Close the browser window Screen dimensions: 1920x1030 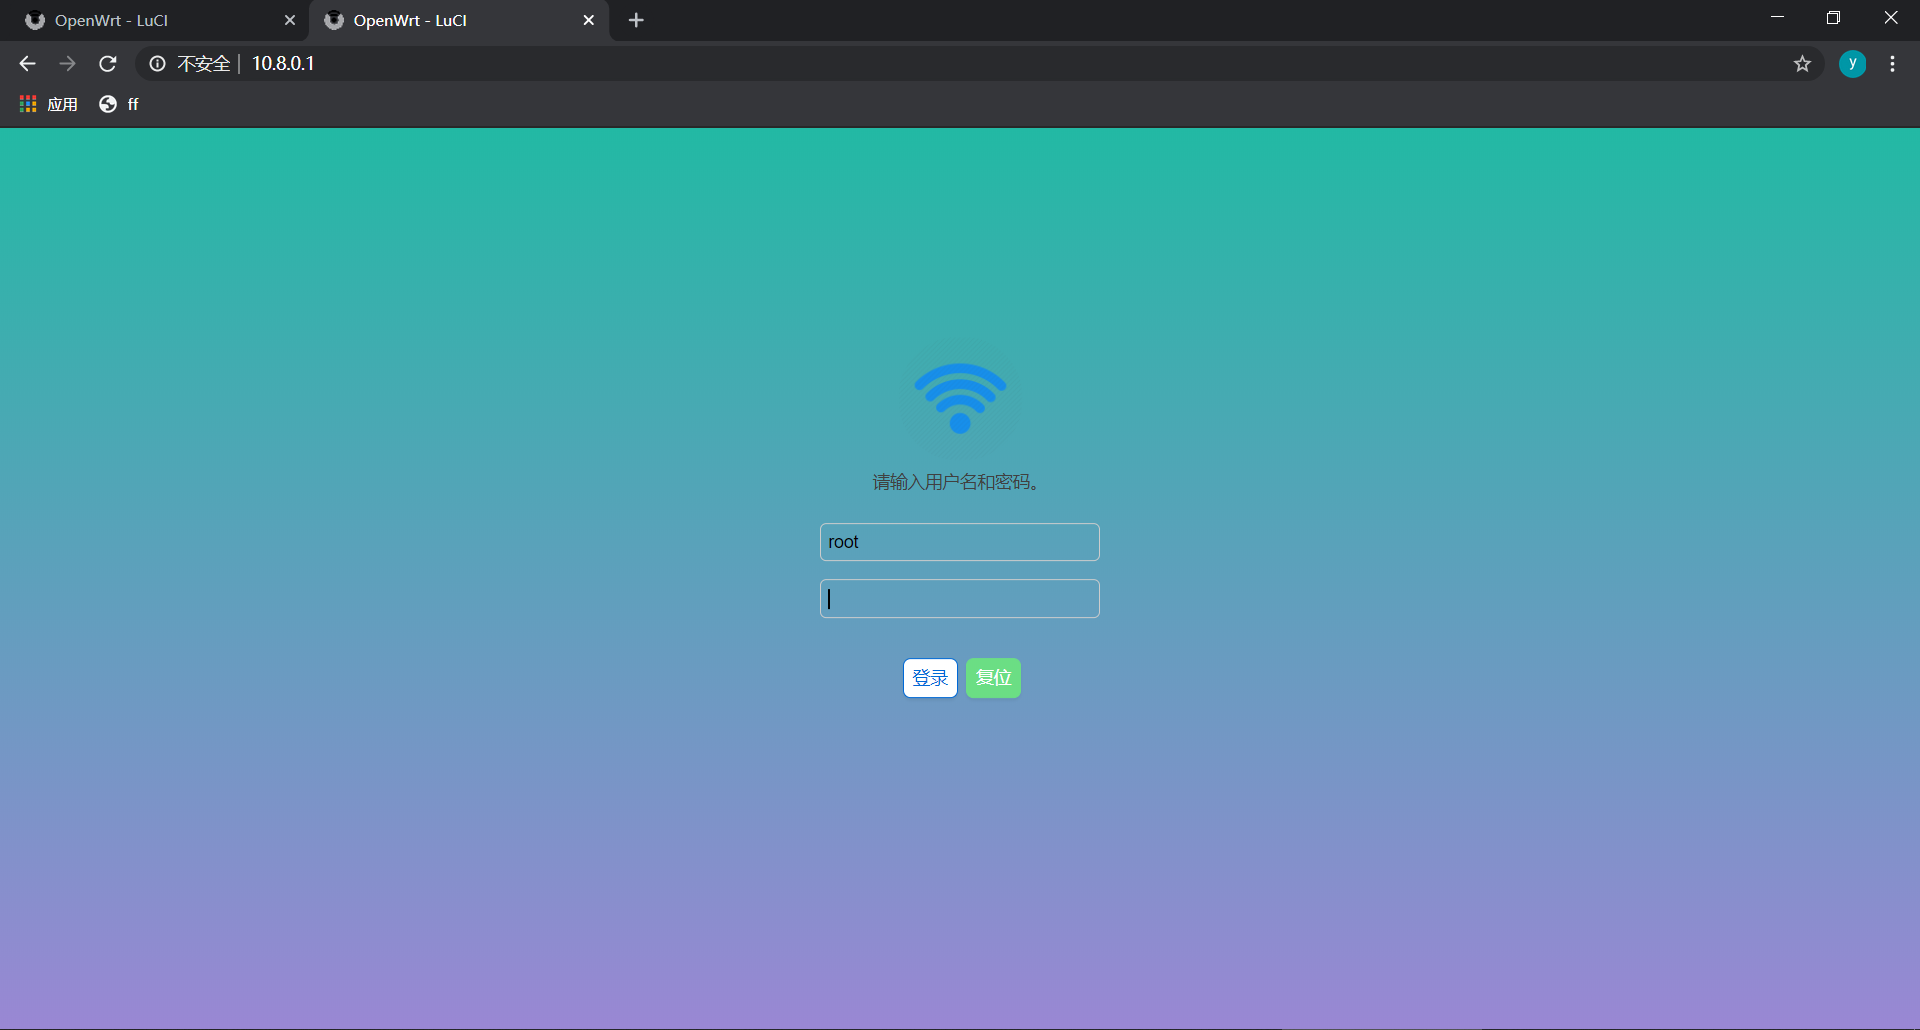point(1890,18)
